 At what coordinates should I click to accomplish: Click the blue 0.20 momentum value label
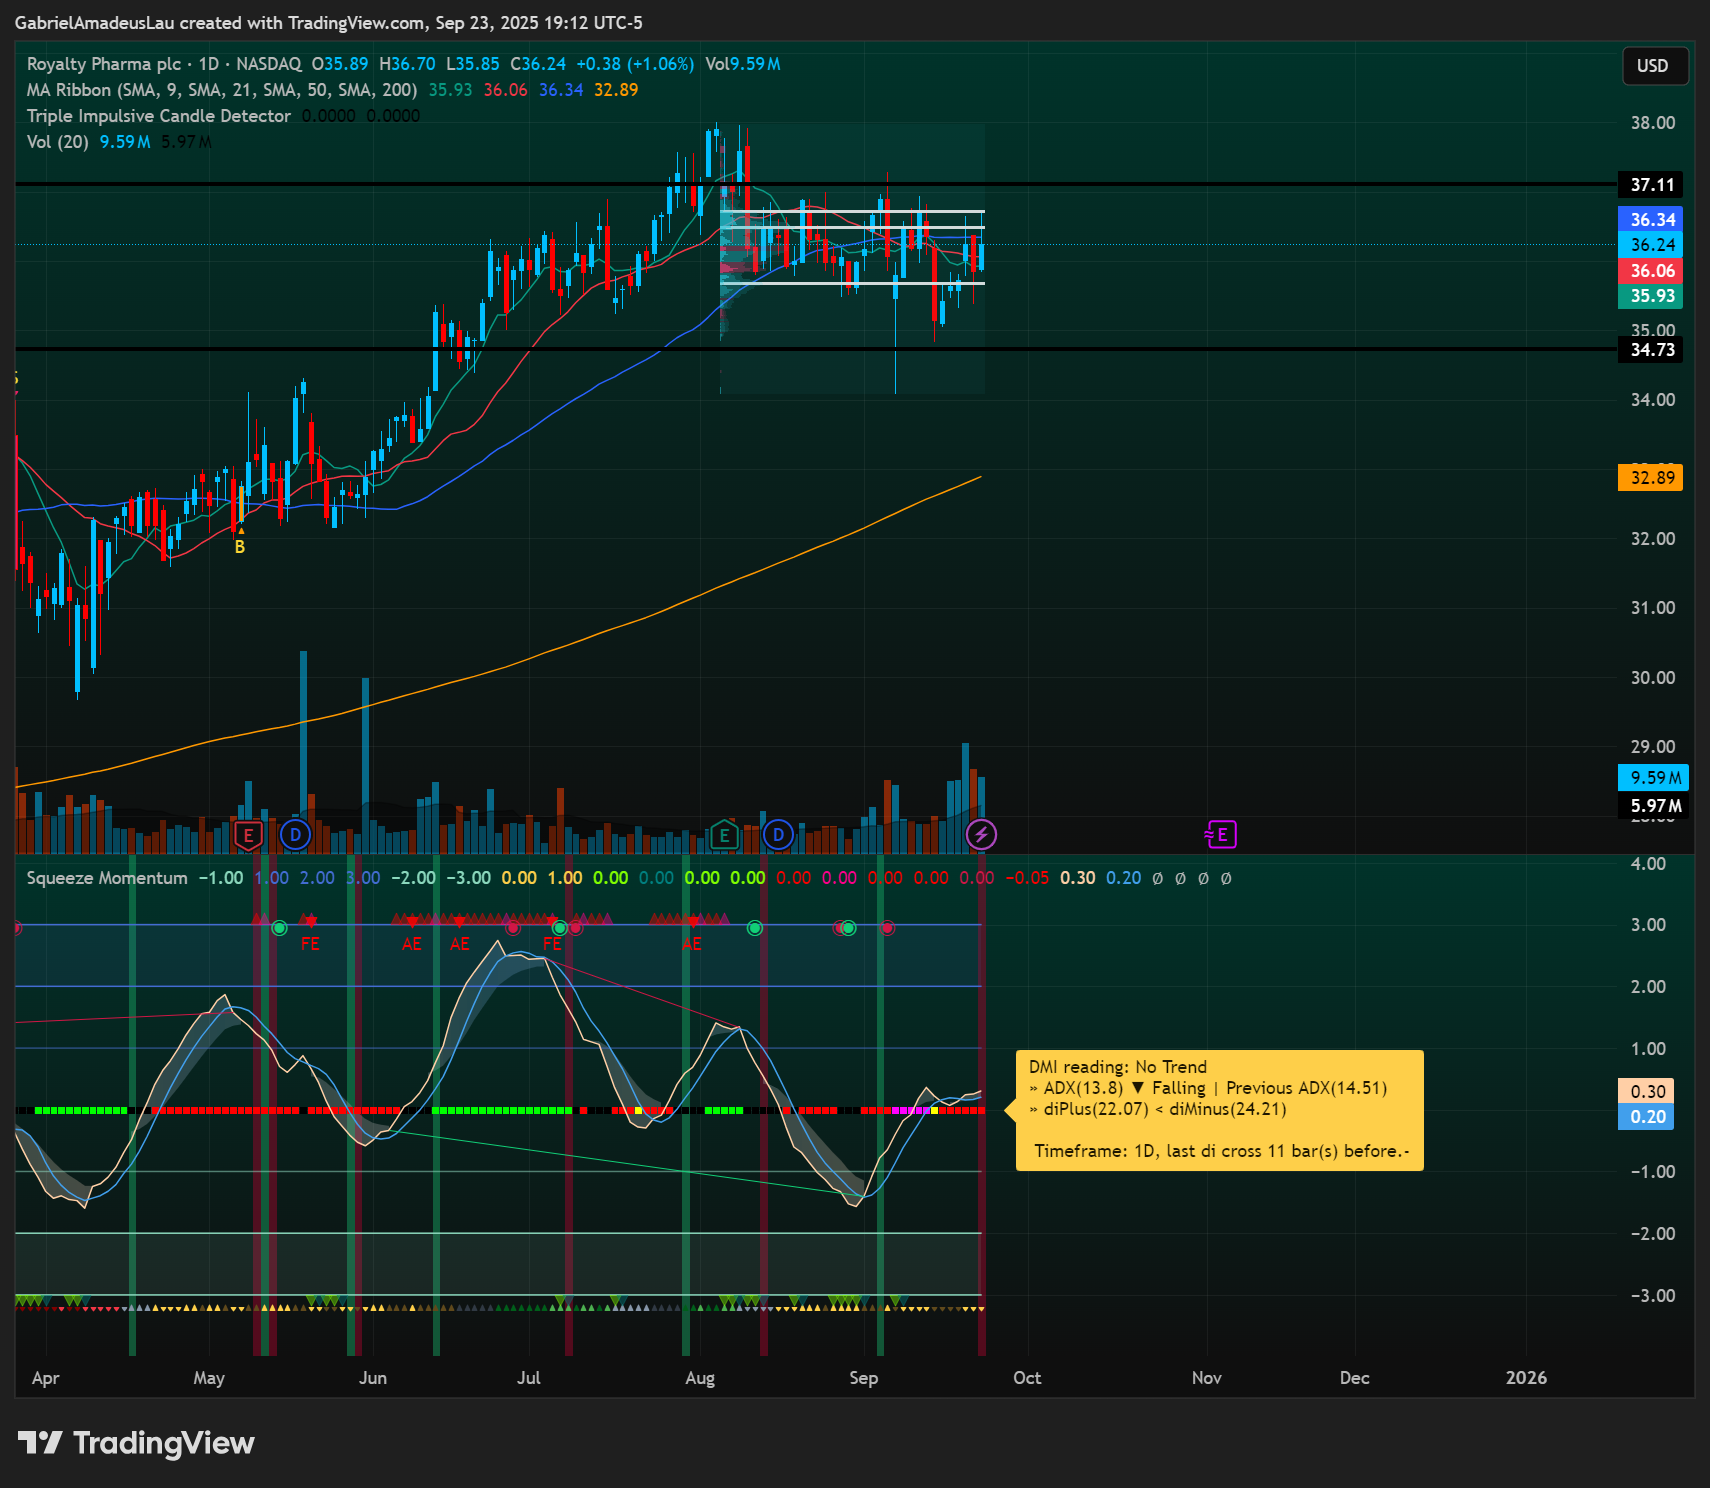(1647, 1117)
